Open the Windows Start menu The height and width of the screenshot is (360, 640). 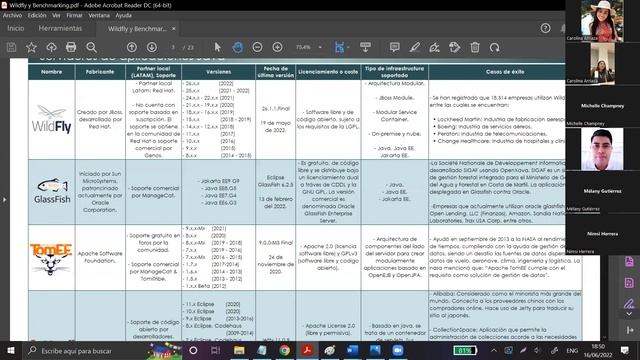tap(11, 351)
